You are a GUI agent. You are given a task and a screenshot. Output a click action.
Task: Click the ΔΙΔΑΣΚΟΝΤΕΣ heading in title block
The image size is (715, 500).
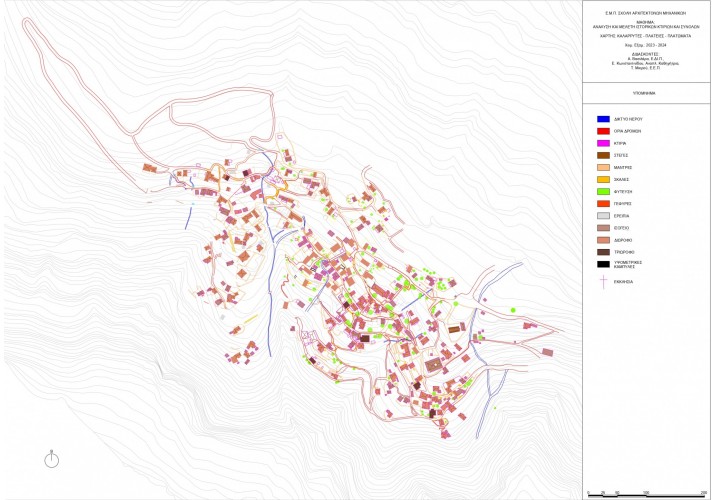[645, 54]
